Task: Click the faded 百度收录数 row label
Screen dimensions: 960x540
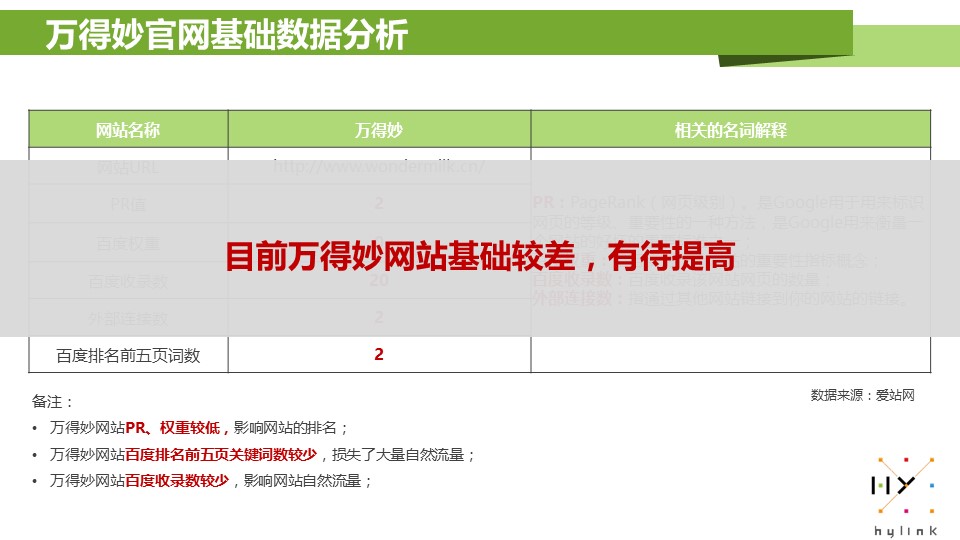Action: [128, 281]
